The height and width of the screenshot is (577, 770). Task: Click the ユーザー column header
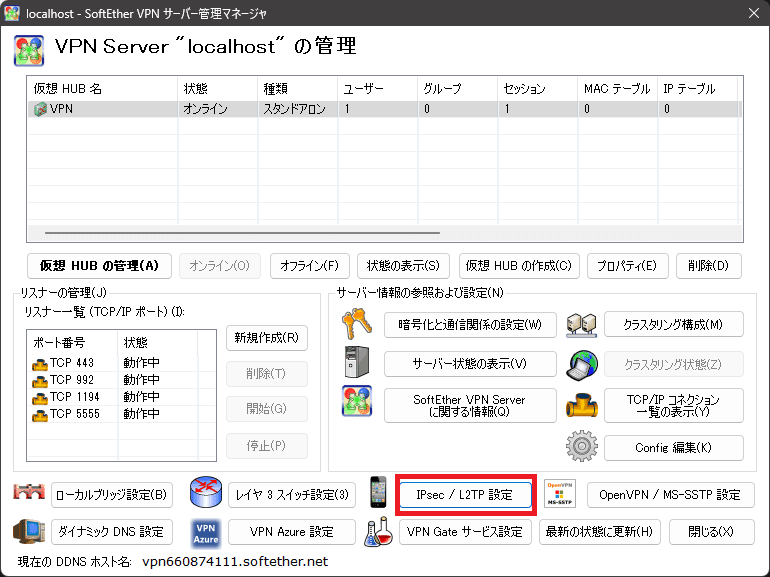coord(378,89)
